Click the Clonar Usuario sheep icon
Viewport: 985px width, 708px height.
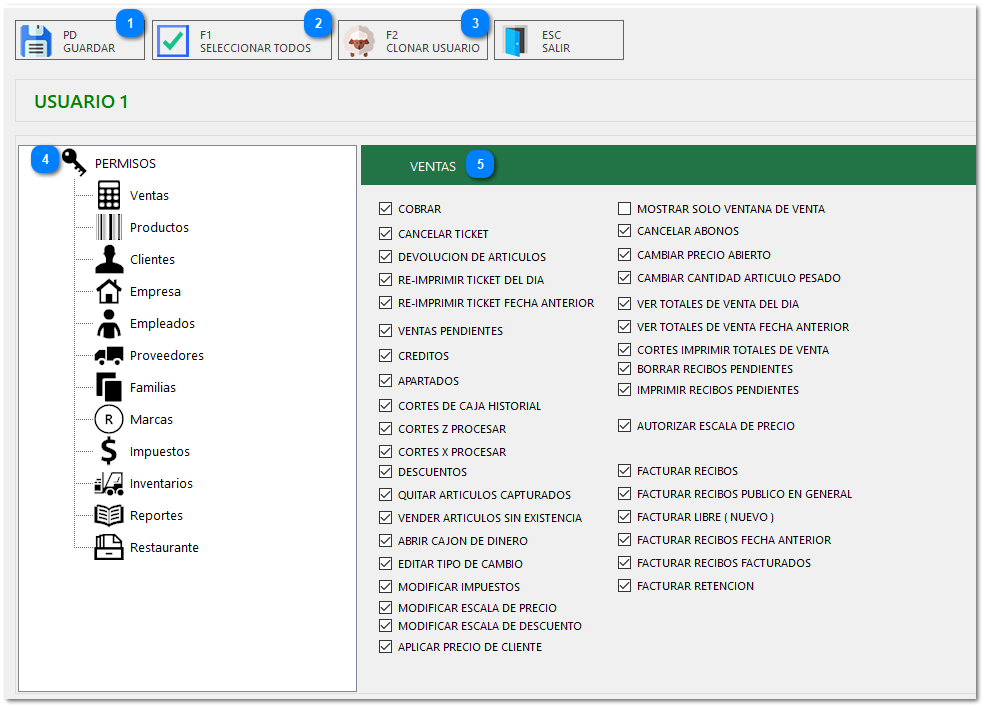pyautogui.click(x=358, y=41)
